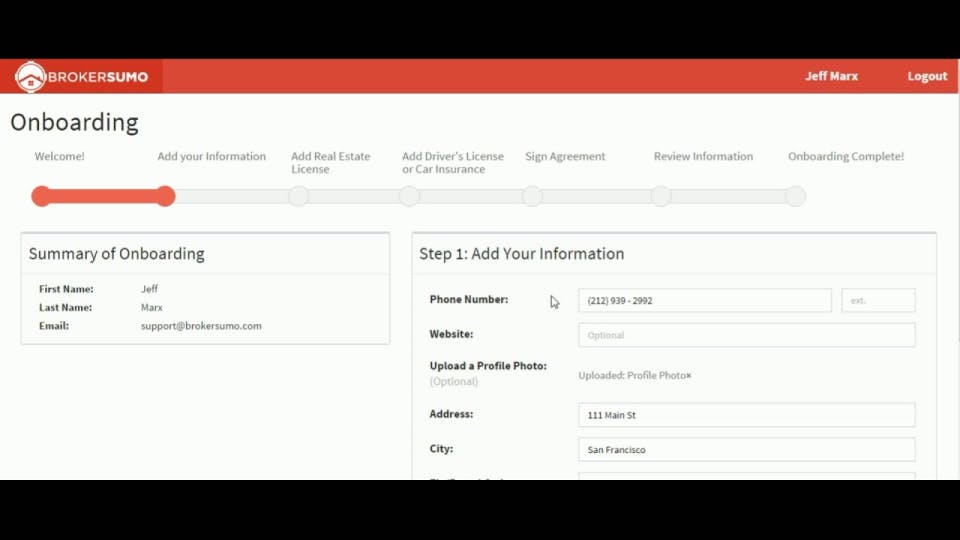The width and height of the screenshot is (960, 540).
Task: Select the Review Information step circle
Action: [x=661, y=196]
